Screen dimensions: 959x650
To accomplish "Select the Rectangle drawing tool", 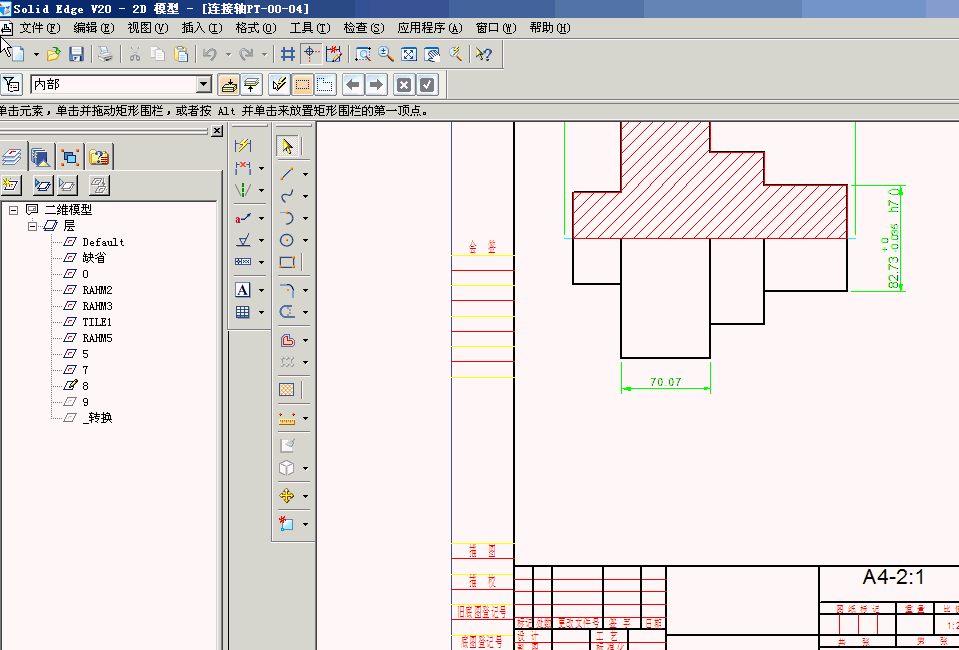I will 287,262.
